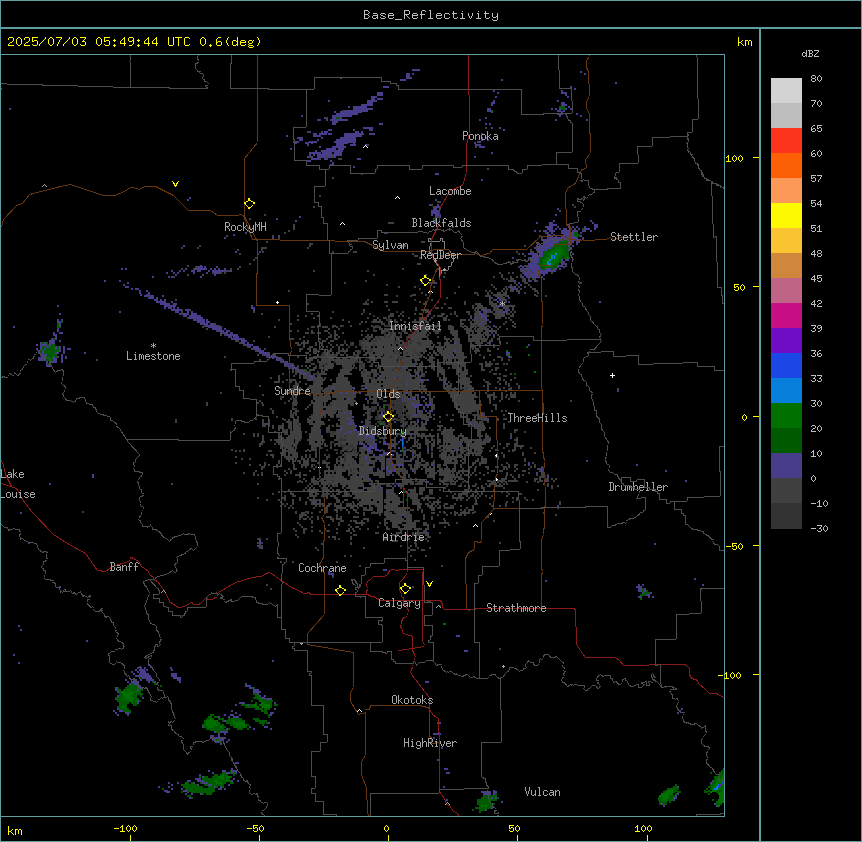Click the Ponoka city label

pyautogui.click(x=480, y=136)
